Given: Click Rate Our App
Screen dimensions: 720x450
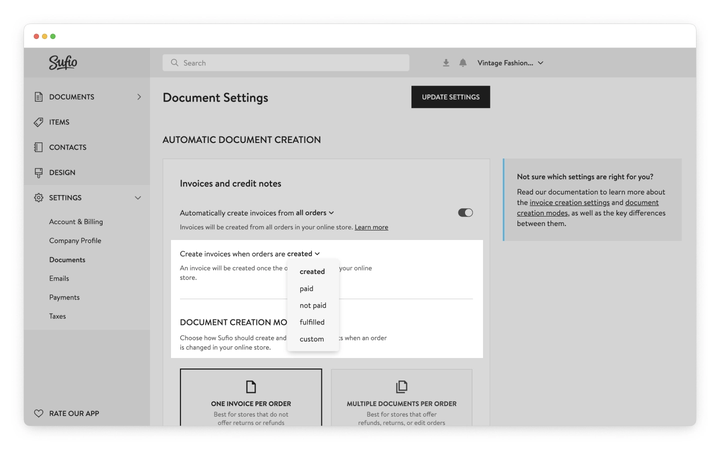Looking at the screenshot, I should 74,413.
